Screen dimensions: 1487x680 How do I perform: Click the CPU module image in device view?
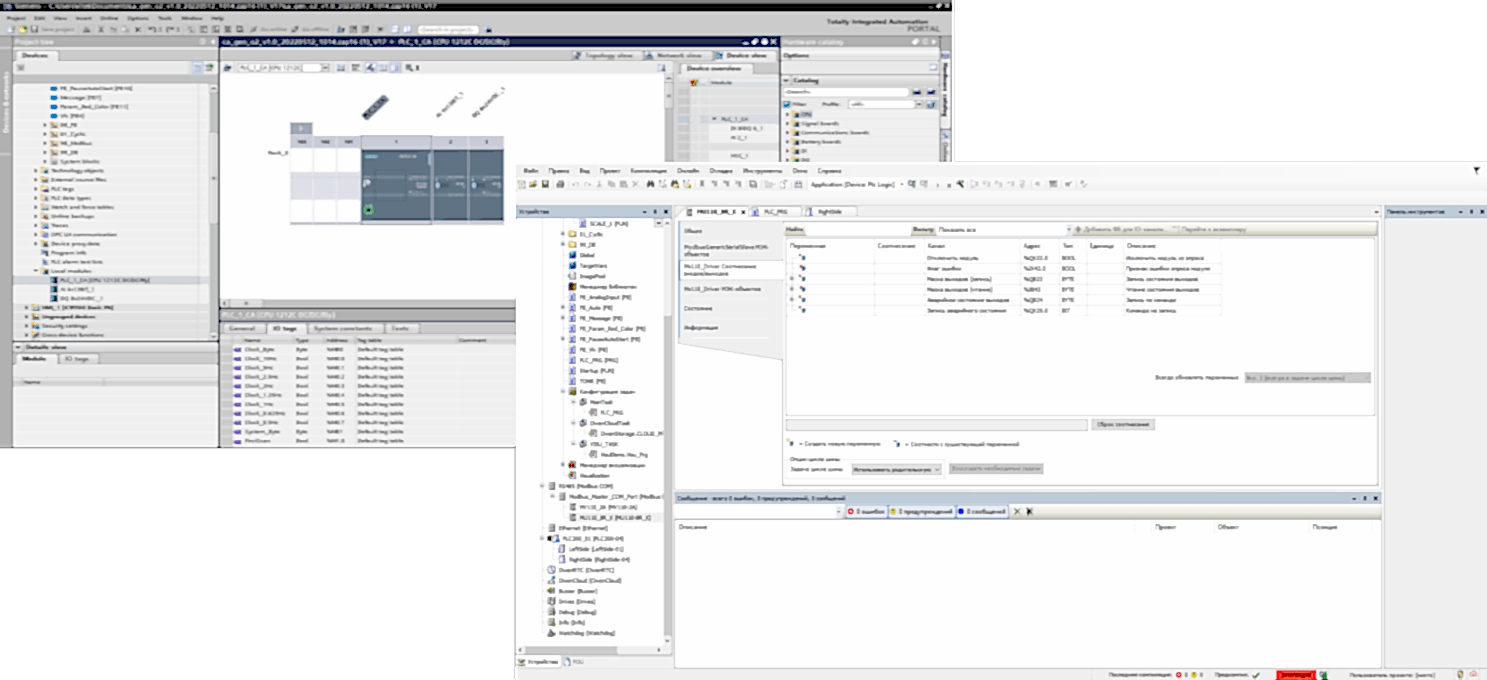(394, 186)
